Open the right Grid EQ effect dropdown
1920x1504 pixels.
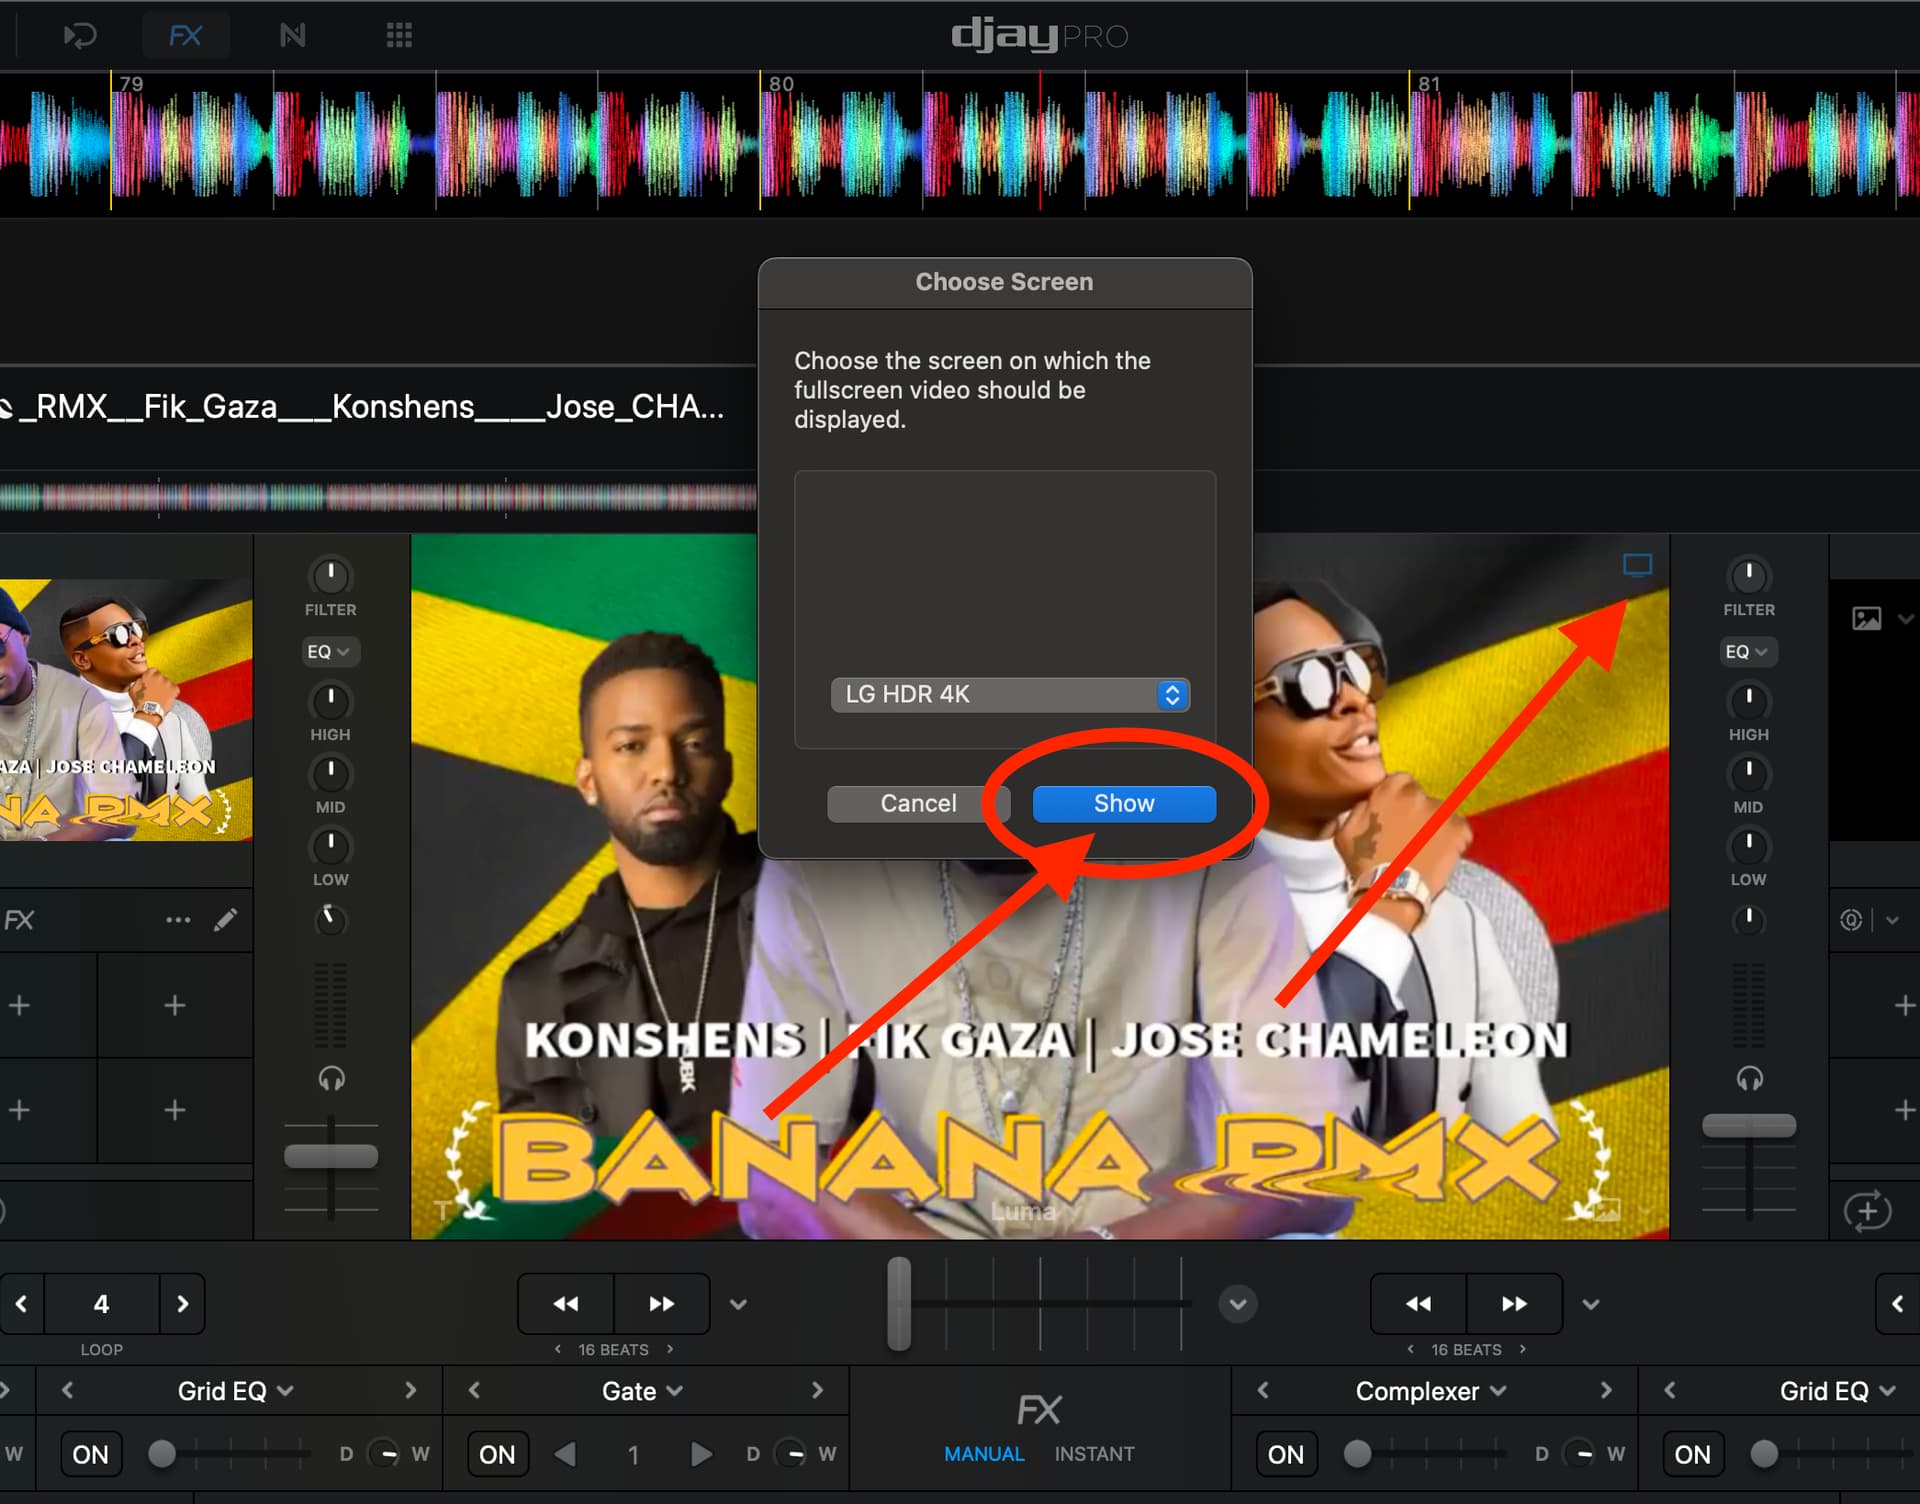(x=1838, y=1391)
